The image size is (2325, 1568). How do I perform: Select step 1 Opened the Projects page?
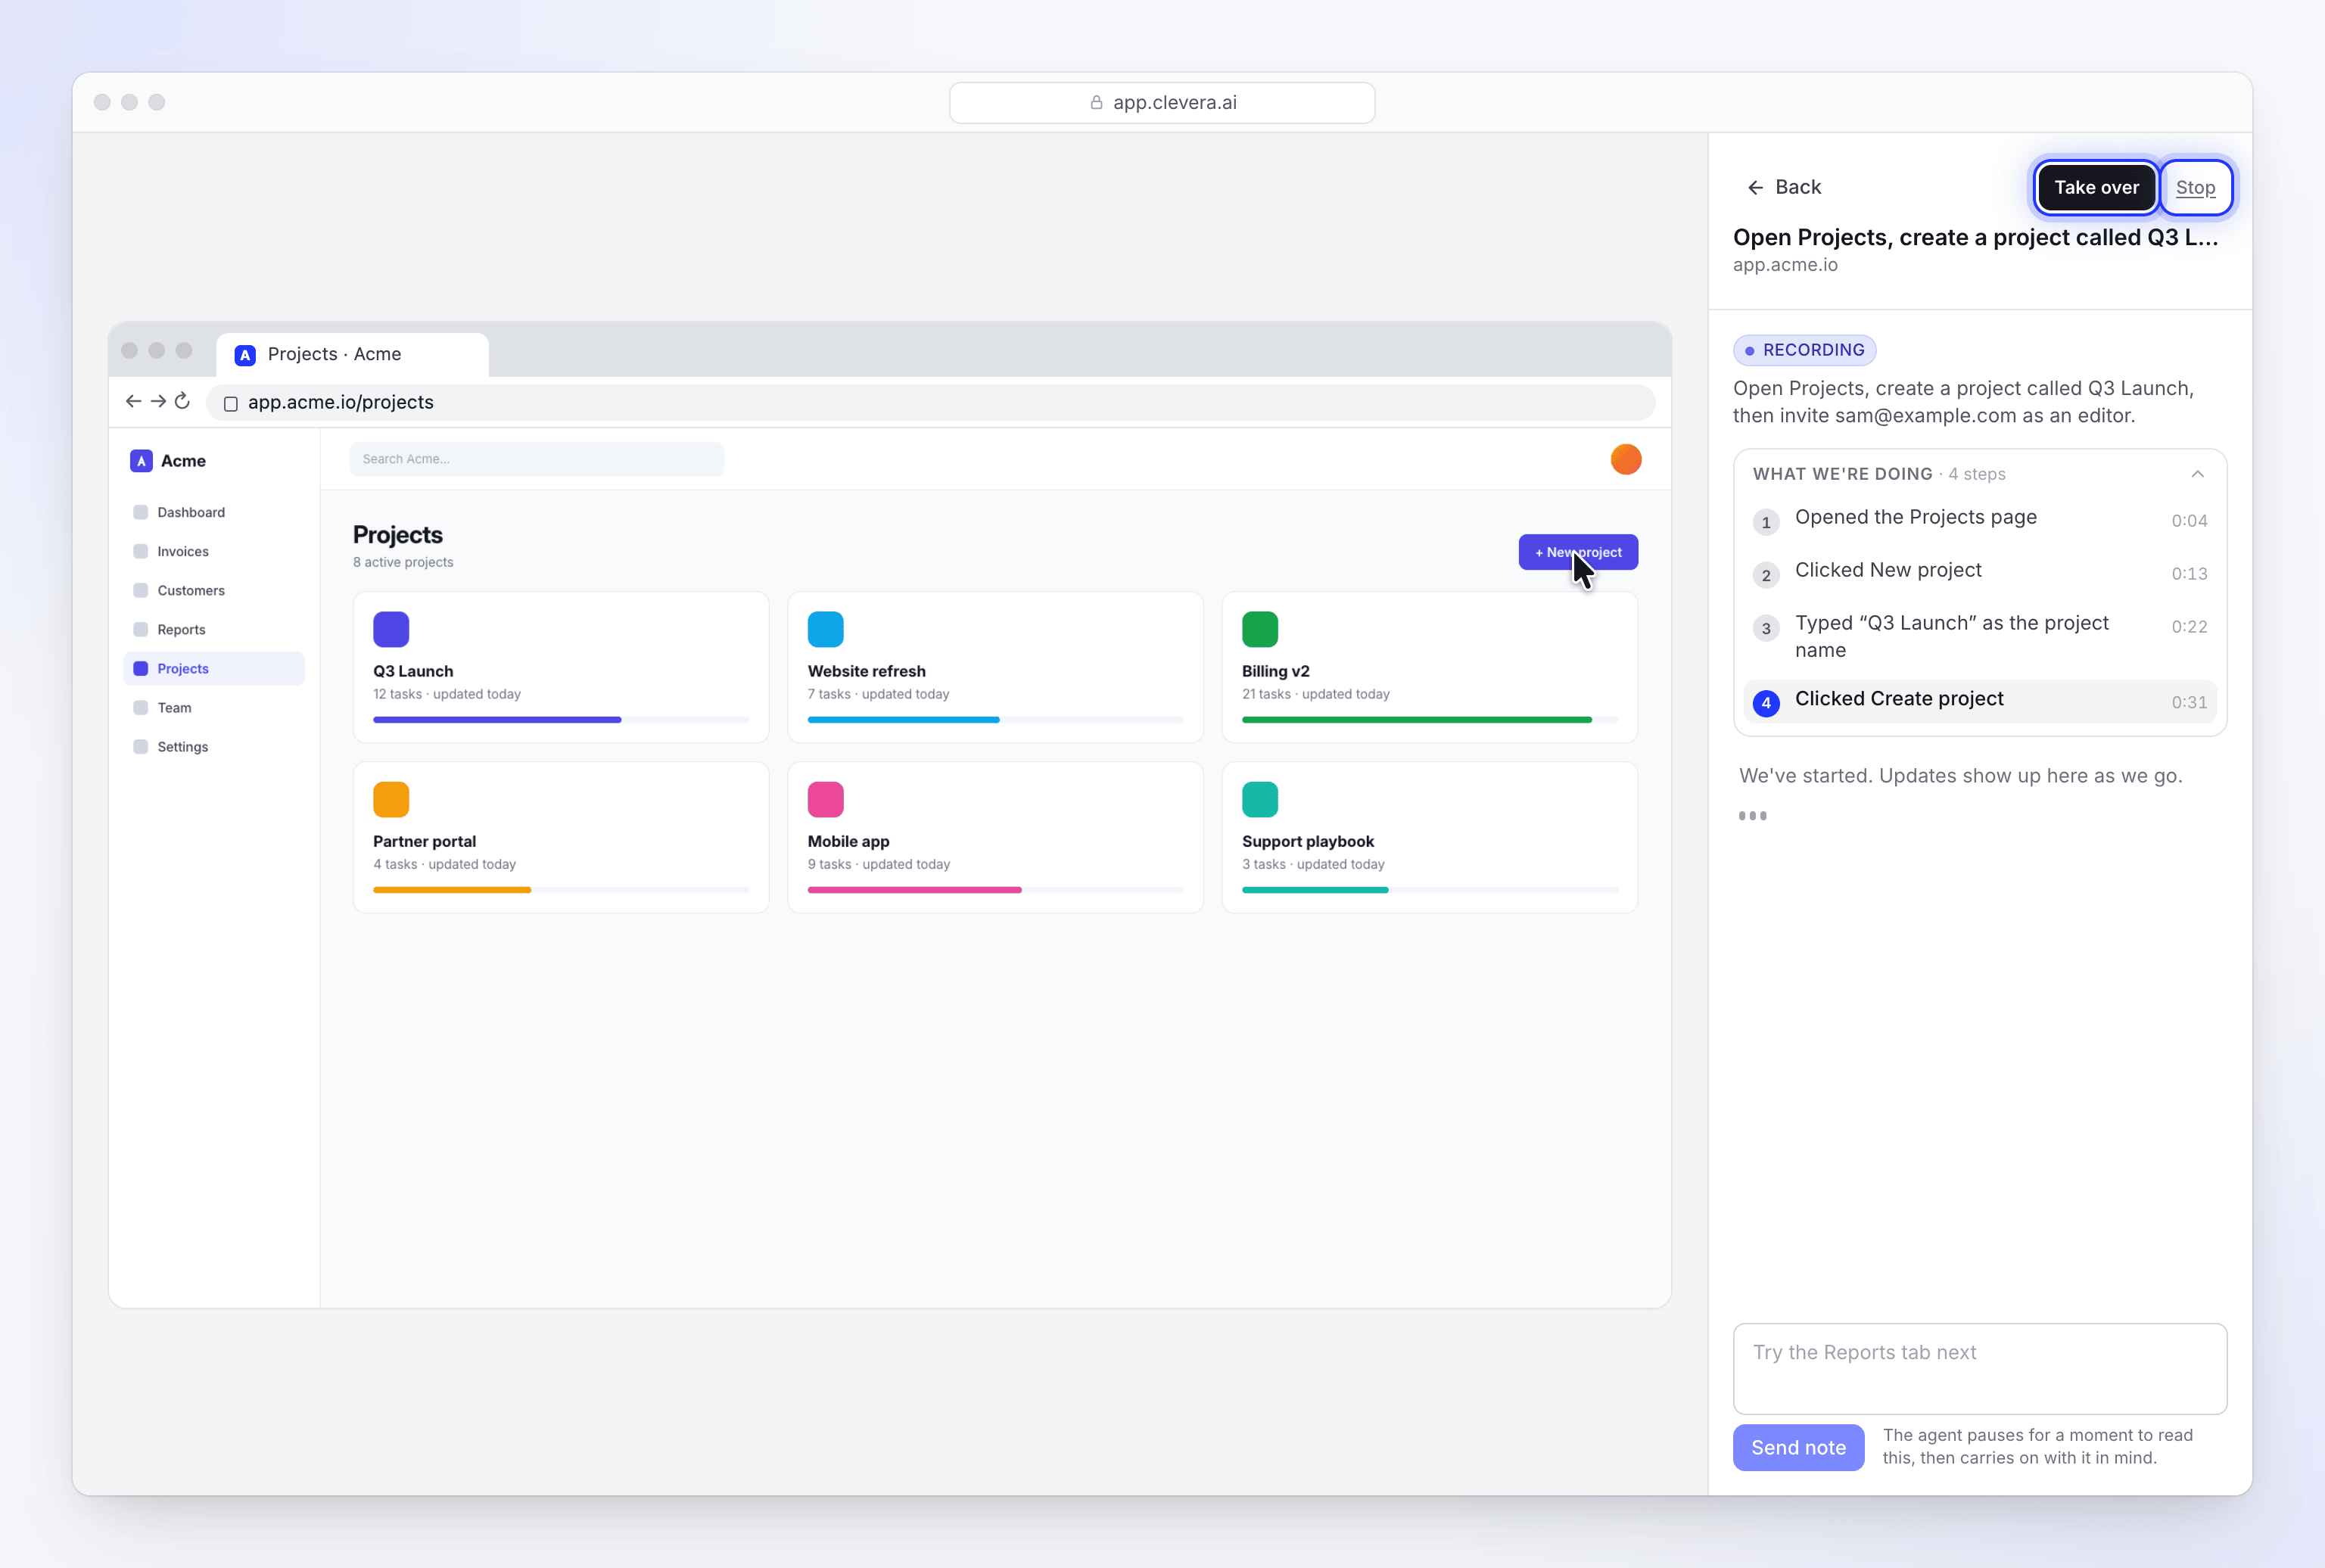point(1979,519)
